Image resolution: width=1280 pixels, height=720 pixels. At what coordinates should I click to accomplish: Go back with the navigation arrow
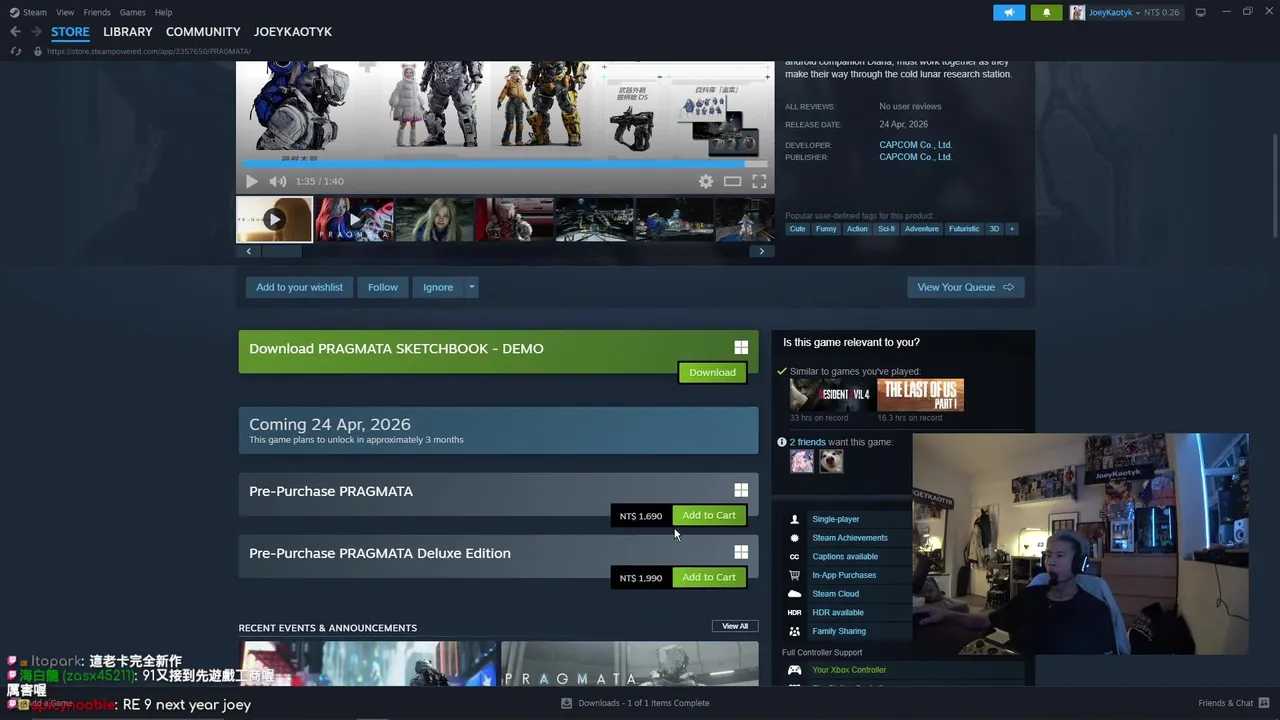tap(15, 32)
